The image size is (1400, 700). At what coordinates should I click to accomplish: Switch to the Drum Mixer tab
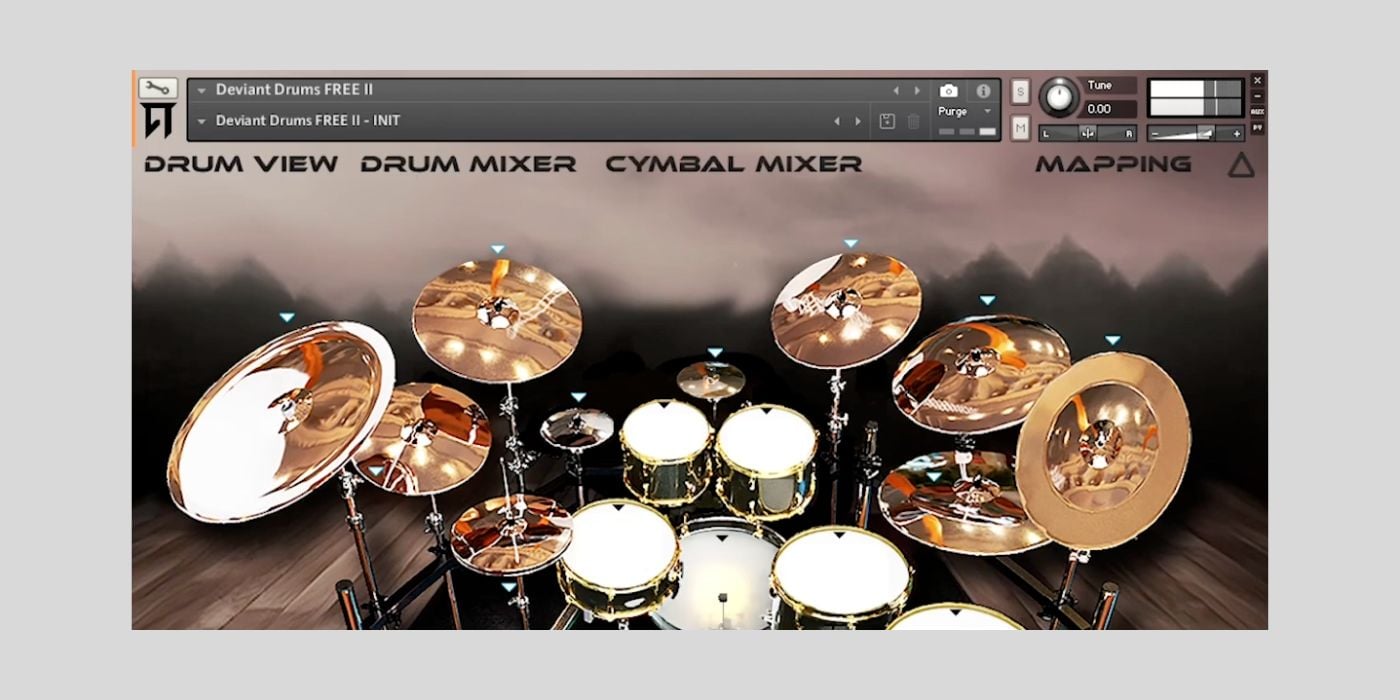pos(468,164)
